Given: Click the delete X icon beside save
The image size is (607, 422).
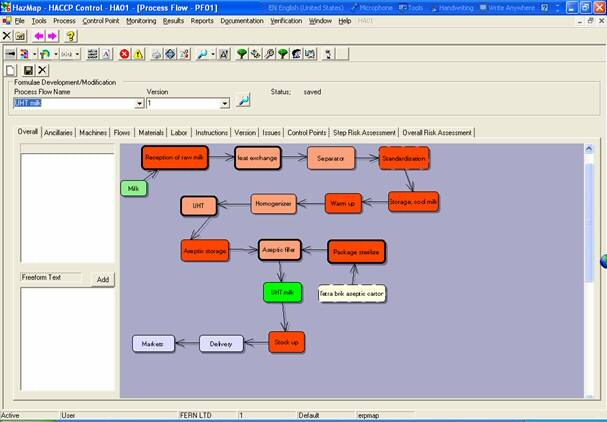Looking at the screenshot, I should [x=42, y=69].
